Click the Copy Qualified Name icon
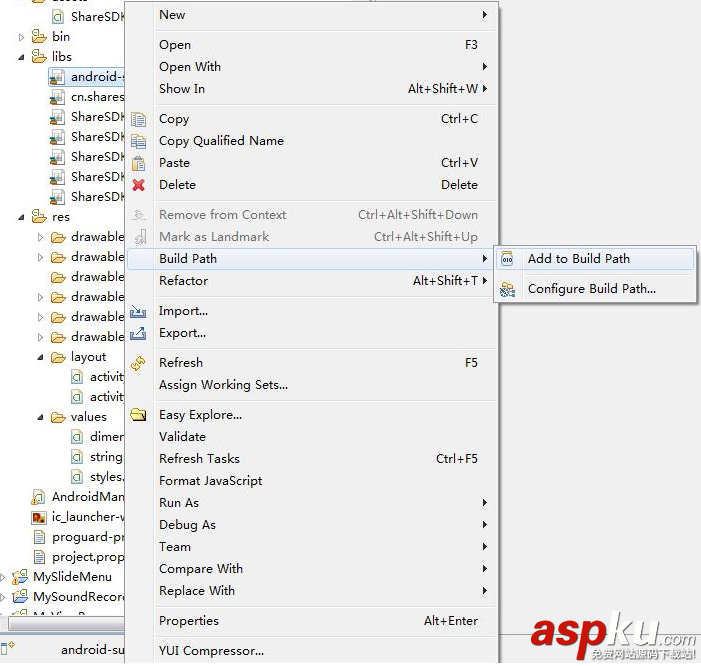The height and width of the screenshot is (666, 701). [x=138, y=141]
